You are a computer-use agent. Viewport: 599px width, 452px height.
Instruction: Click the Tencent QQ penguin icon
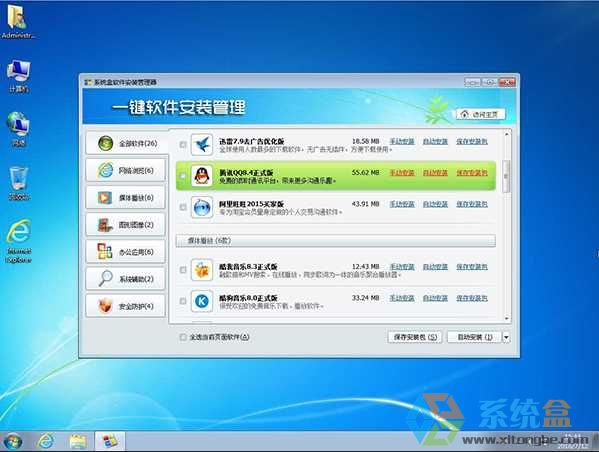(202, 176)
